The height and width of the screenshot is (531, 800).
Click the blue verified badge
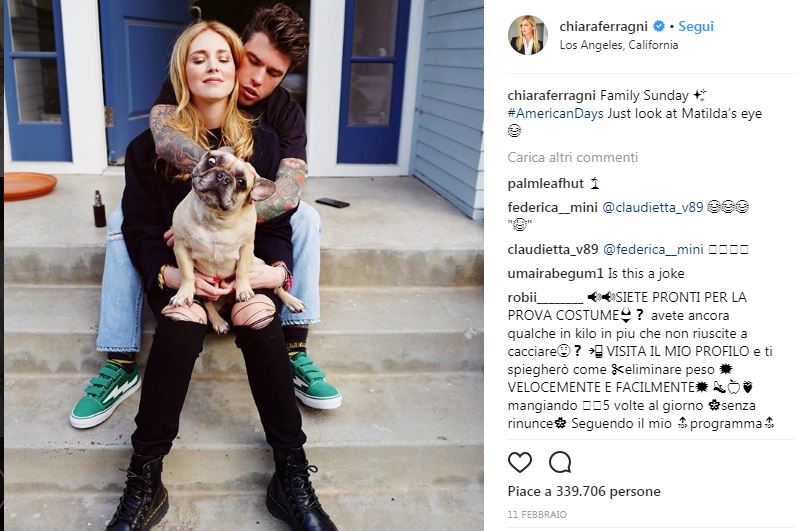(x=659, y=26)
